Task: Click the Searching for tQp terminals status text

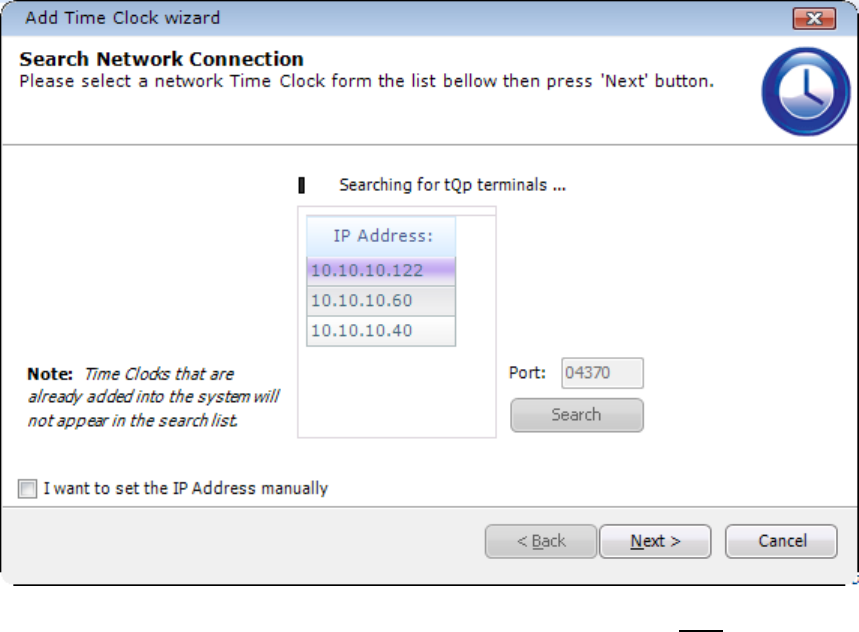Action: [452, 185]
